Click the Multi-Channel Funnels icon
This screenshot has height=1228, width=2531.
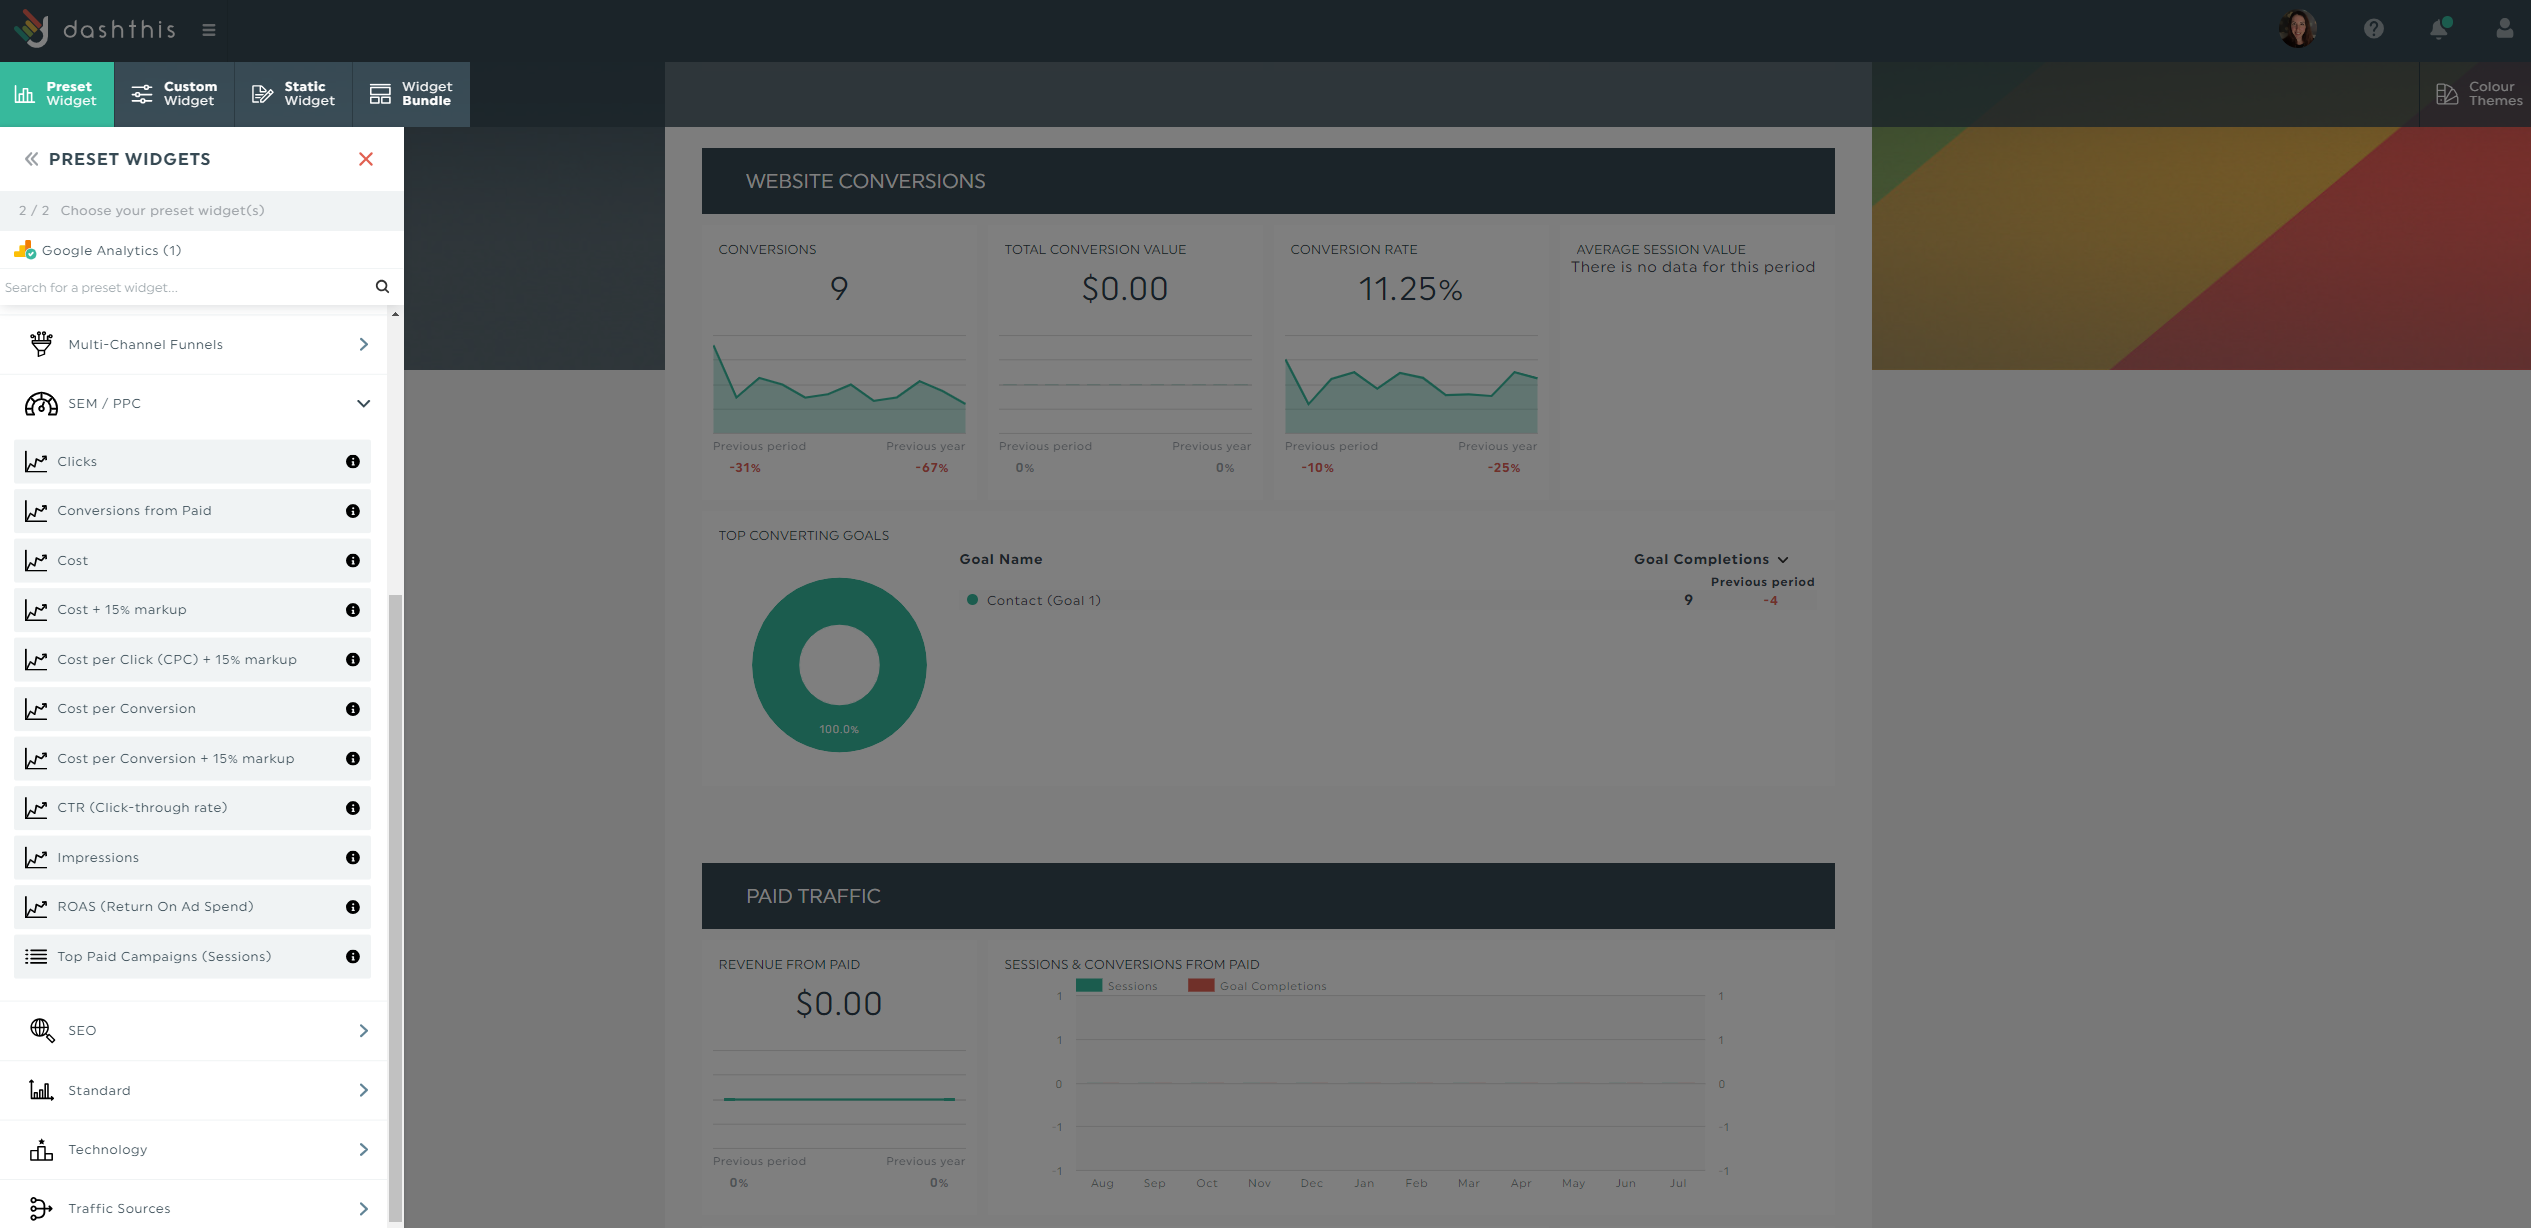pos(42,344)
